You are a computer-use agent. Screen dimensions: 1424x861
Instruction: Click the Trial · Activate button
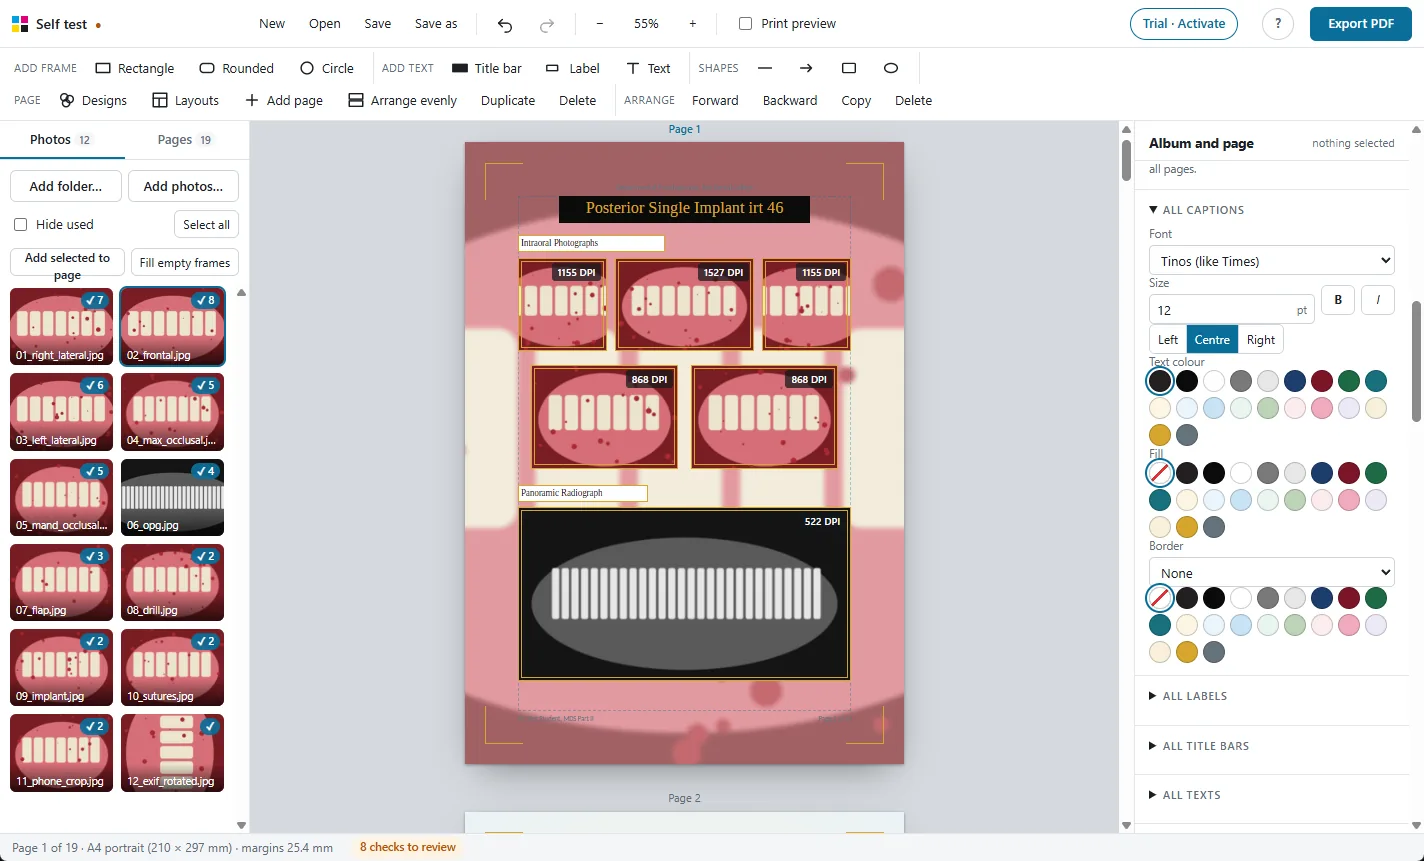coord(1184,24)
